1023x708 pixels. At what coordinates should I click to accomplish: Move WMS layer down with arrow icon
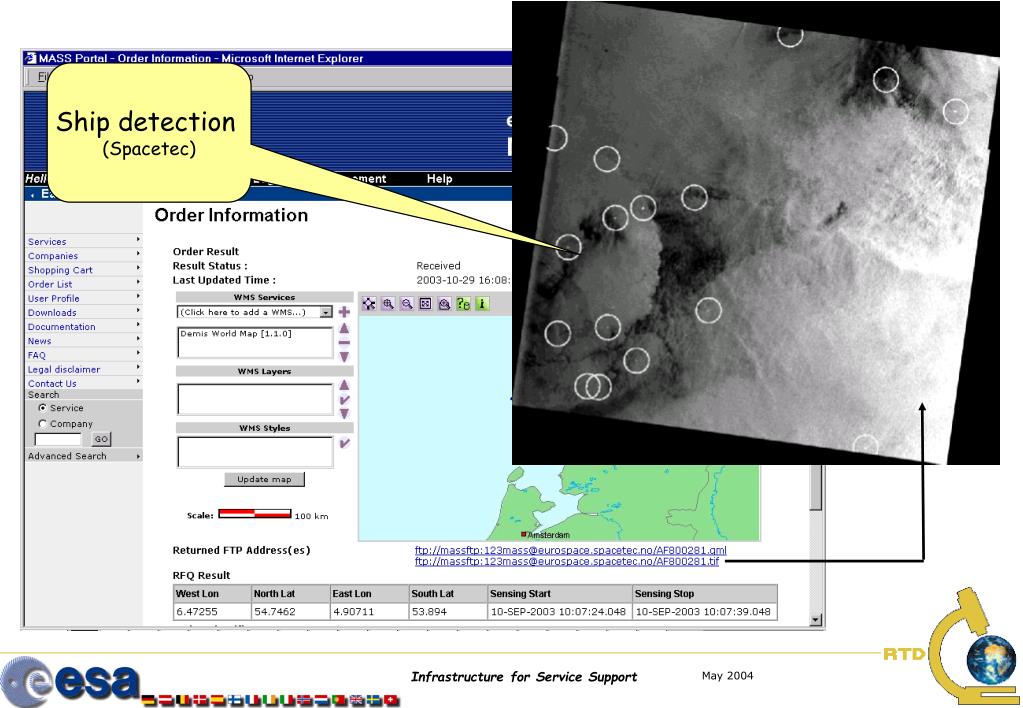(x=344, y=414)
